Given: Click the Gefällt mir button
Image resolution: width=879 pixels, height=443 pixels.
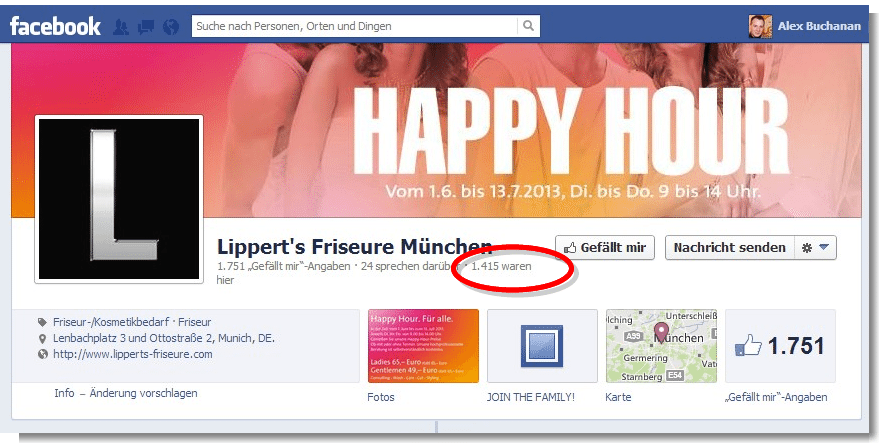Looking at the screenshot, I should point(605,247).
